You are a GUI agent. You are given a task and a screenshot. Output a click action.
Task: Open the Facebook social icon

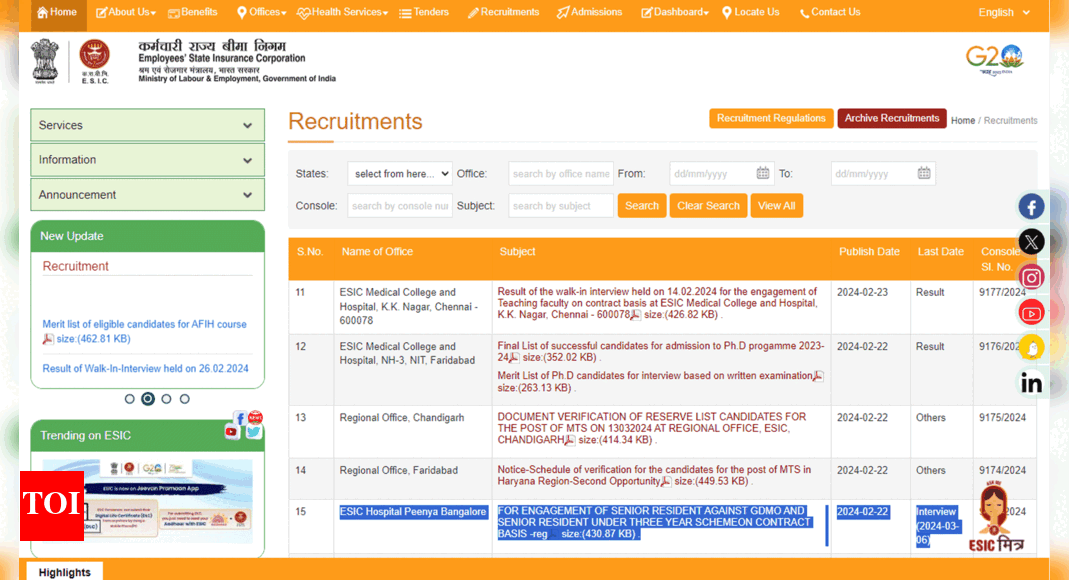[x=1031, y=206]
